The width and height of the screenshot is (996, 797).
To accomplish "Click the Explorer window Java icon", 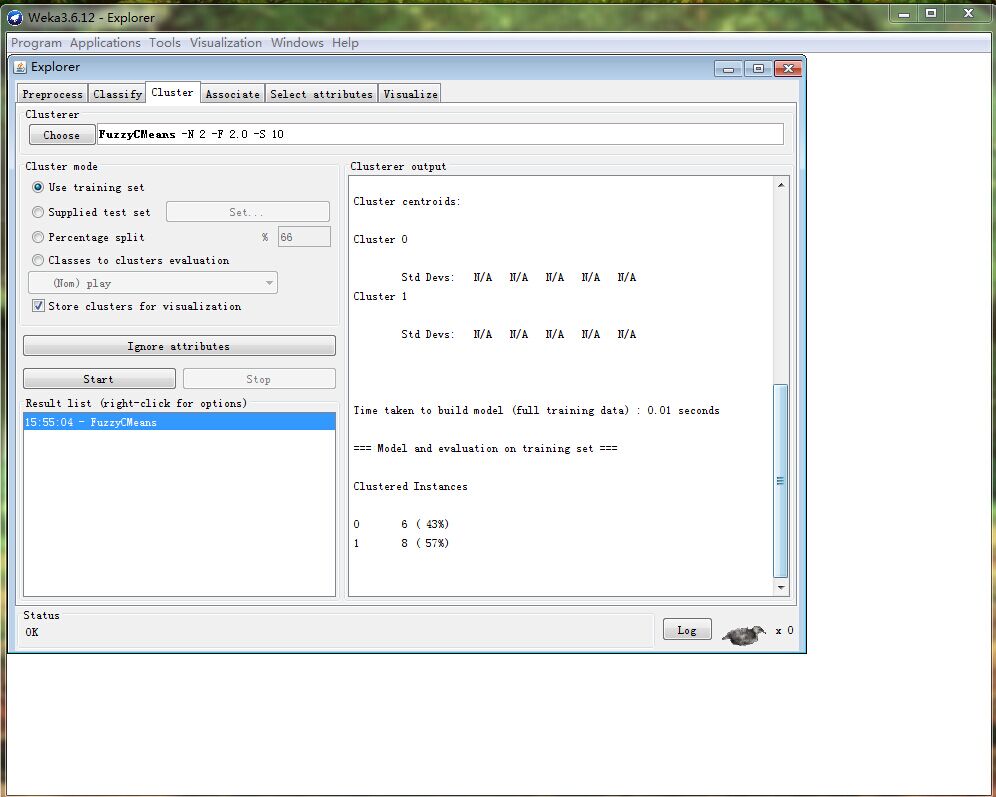I will click(20, 67).
